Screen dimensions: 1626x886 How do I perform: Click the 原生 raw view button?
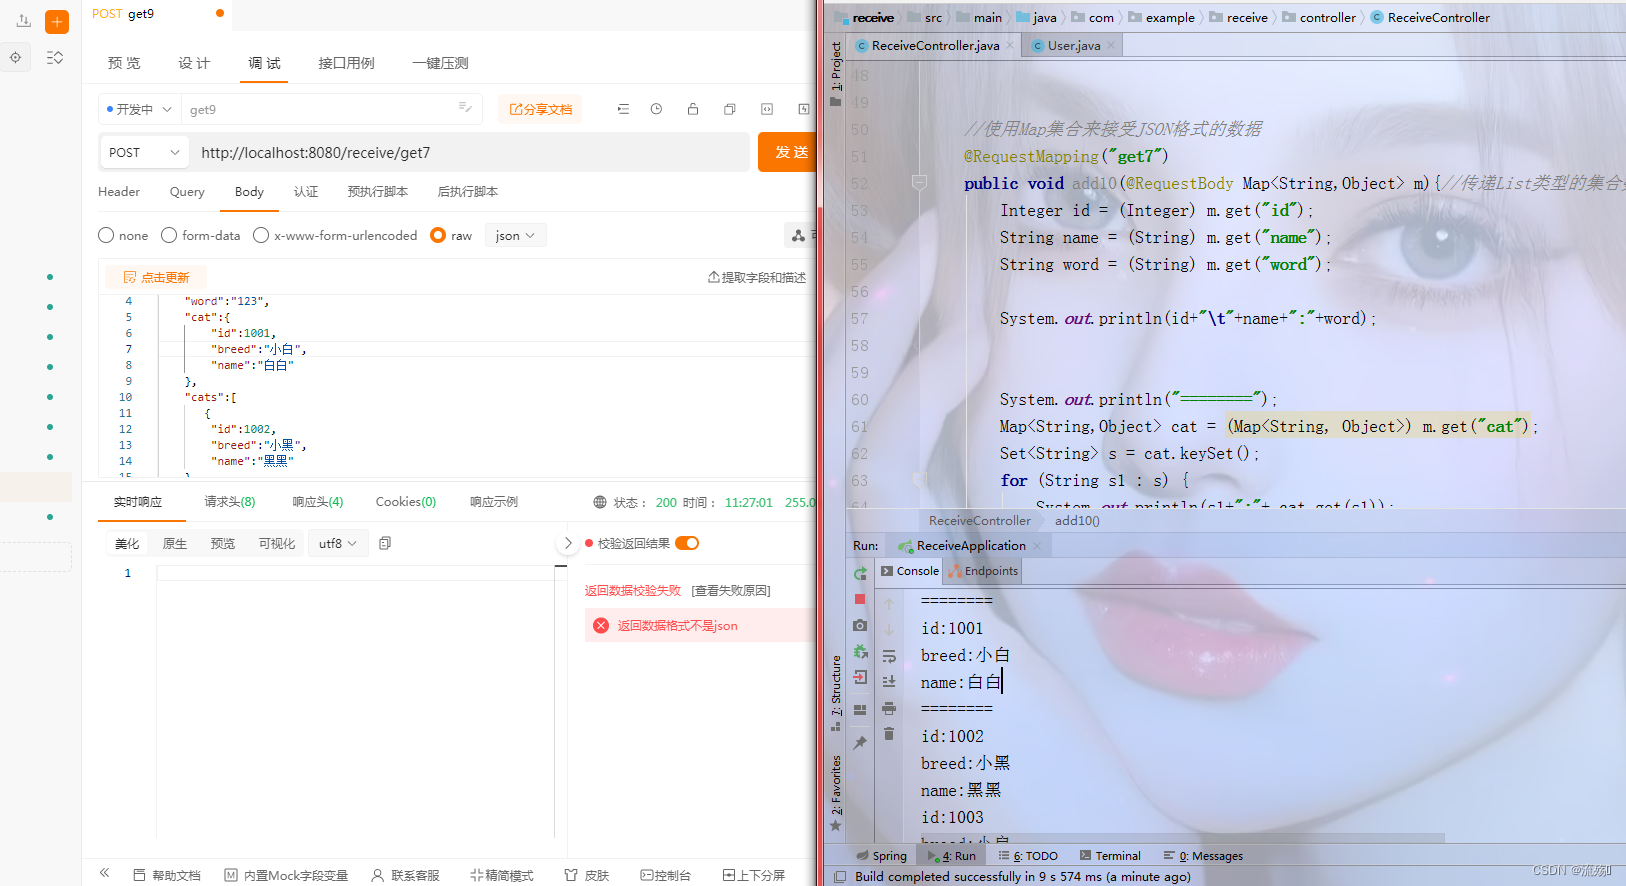(175, 543)
